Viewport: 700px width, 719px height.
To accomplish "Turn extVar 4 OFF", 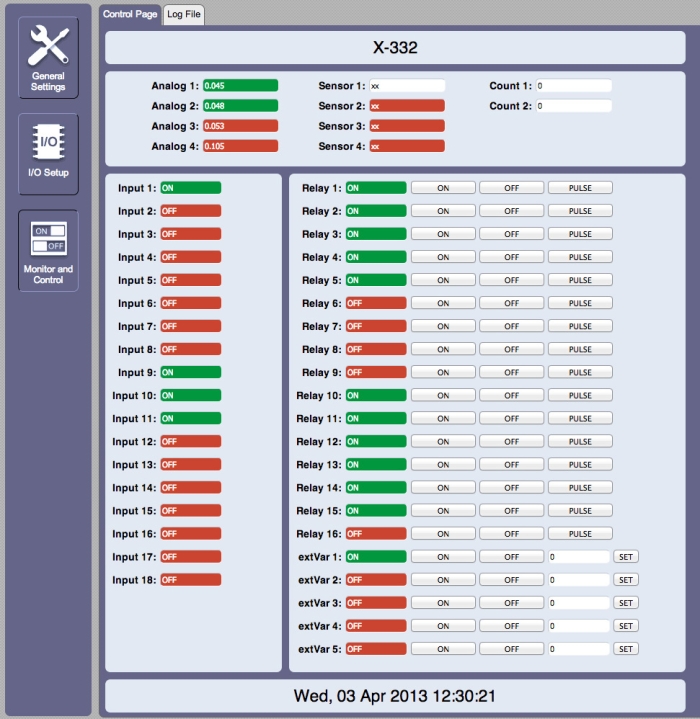I will [x=512, y=626].
